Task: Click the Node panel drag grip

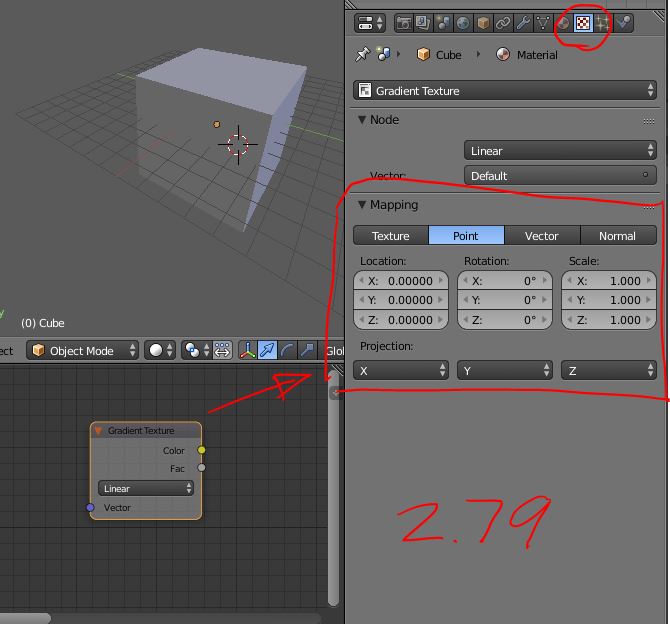Action: click(x=649, y=122)
